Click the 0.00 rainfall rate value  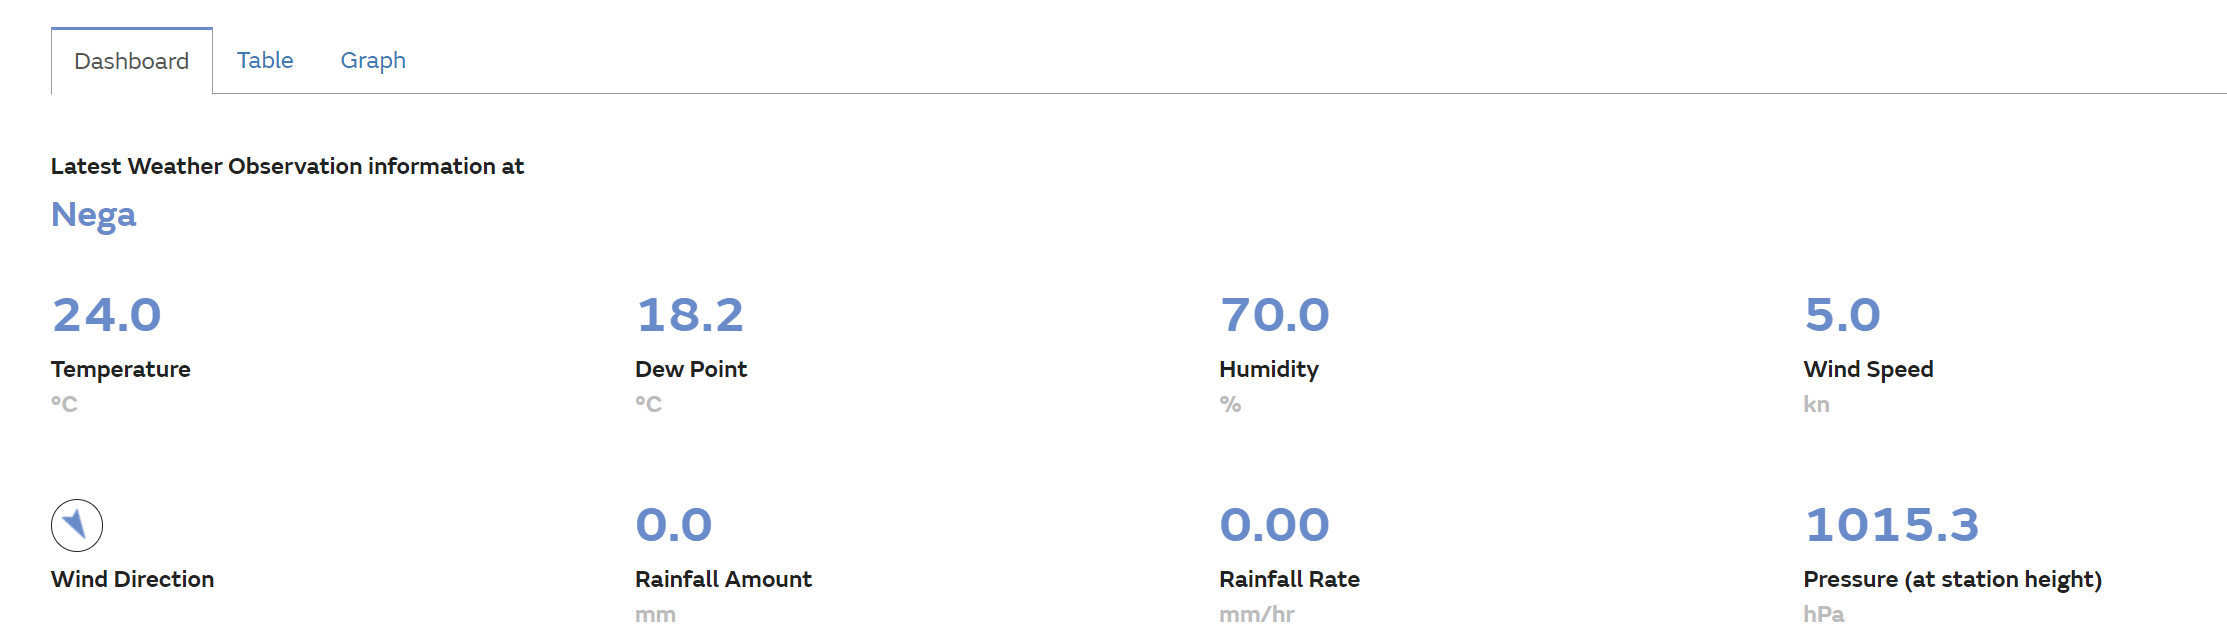(x=1275, y=525)
